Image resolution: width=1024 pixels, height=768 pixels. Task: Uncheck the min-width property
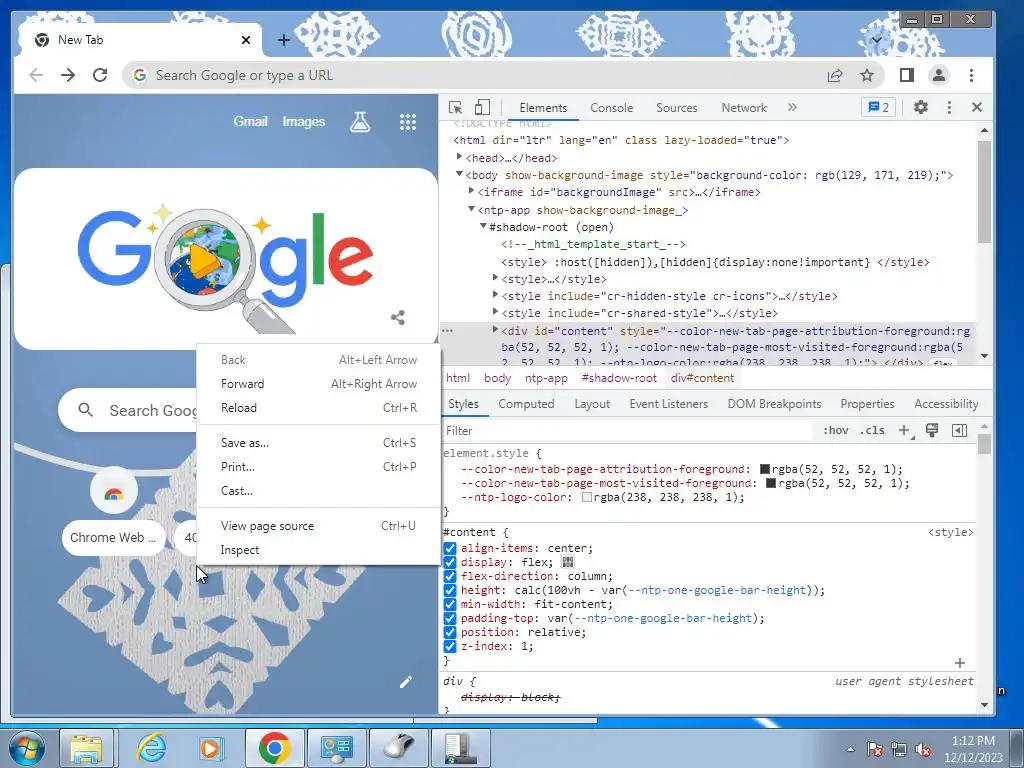click(450, 604)
